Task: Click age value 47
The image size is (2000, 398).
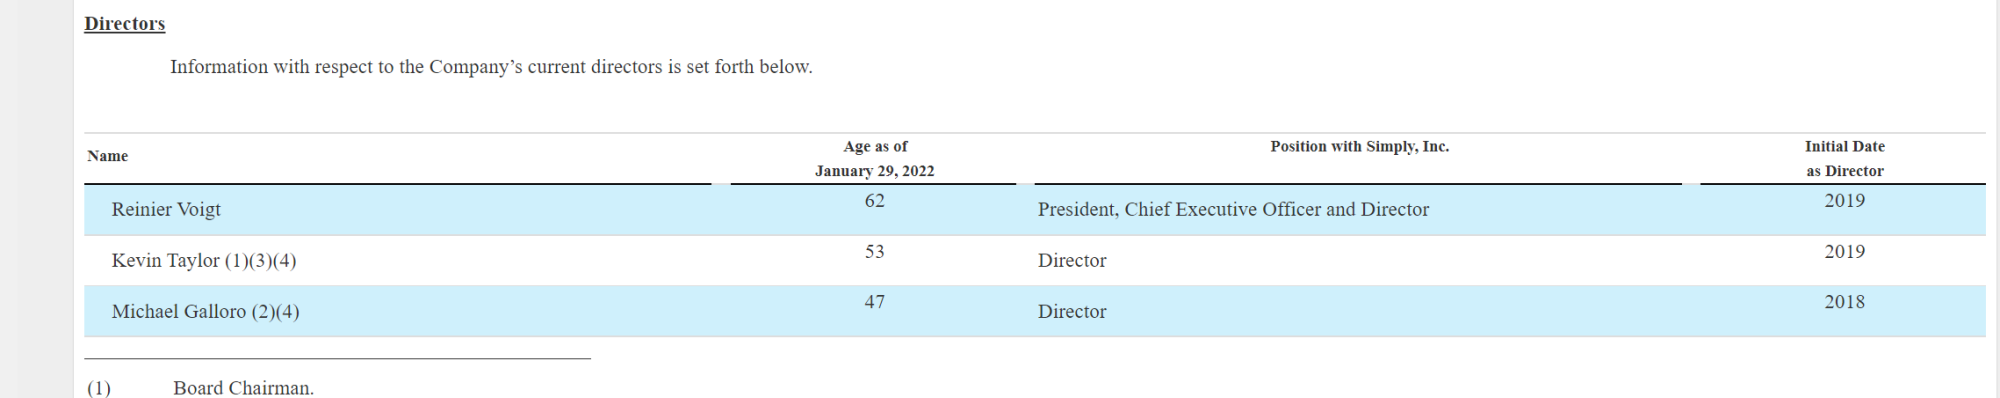Action: [874, 302]
